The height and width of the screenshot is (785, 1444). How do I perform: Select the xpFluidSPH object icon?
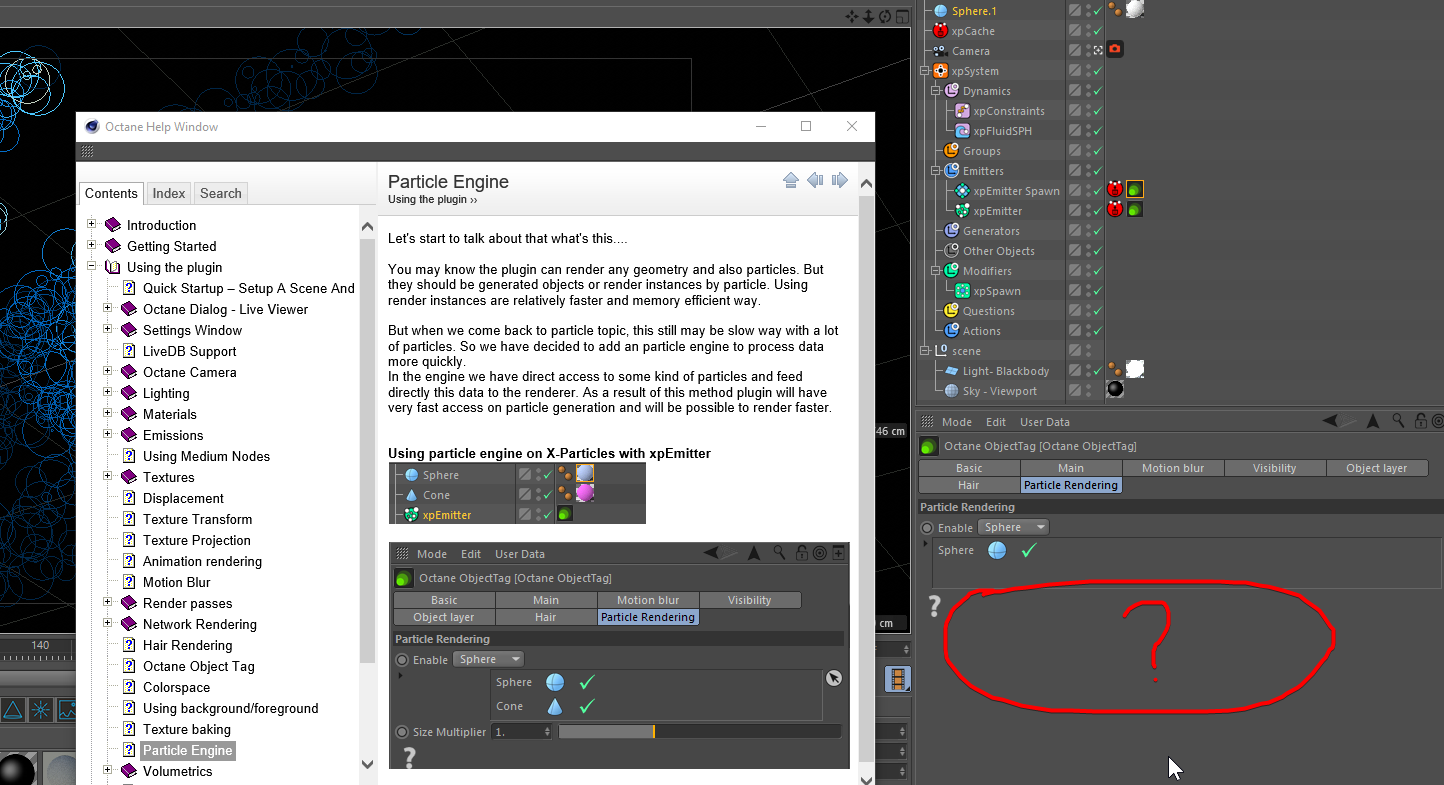pyautogui.click(x=962, y=131)
